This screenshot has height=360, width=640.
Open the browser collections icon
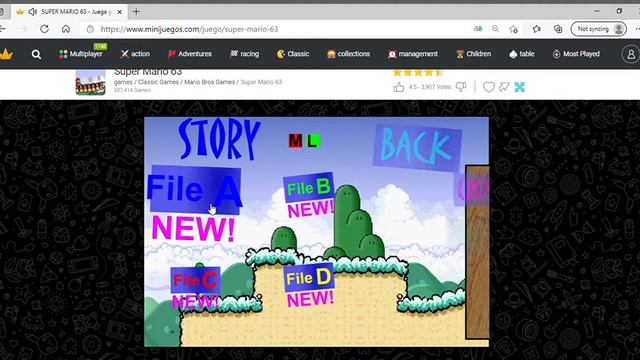[558, 29]
